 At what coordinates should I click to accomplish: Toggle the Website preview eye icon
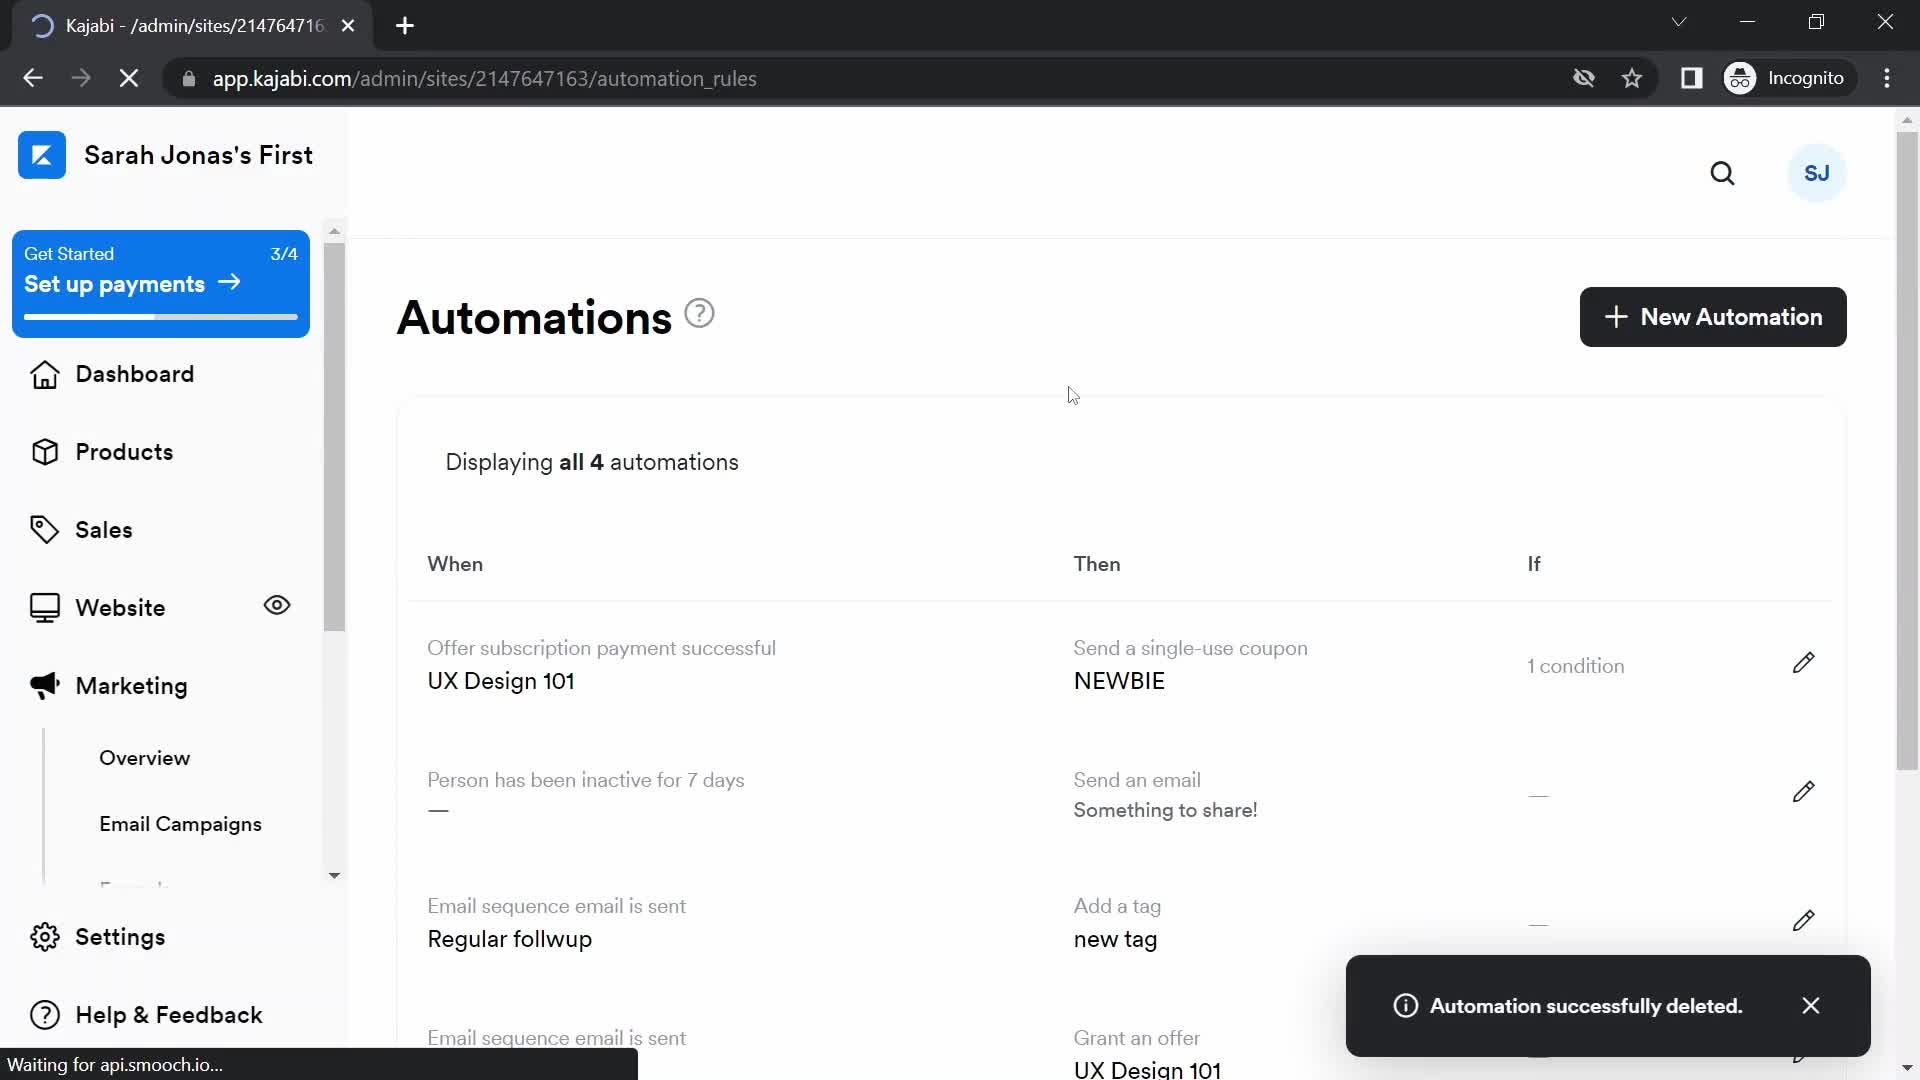coord(277,605)
